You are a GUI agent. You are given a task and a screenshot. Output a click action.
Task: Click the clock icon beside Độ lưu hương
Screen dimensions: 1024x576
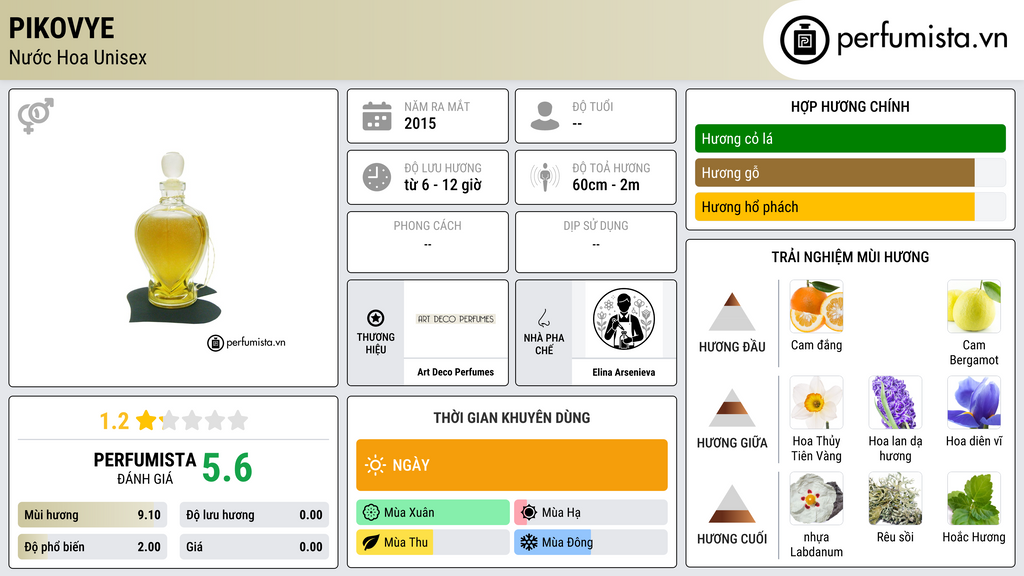(377, 177)
